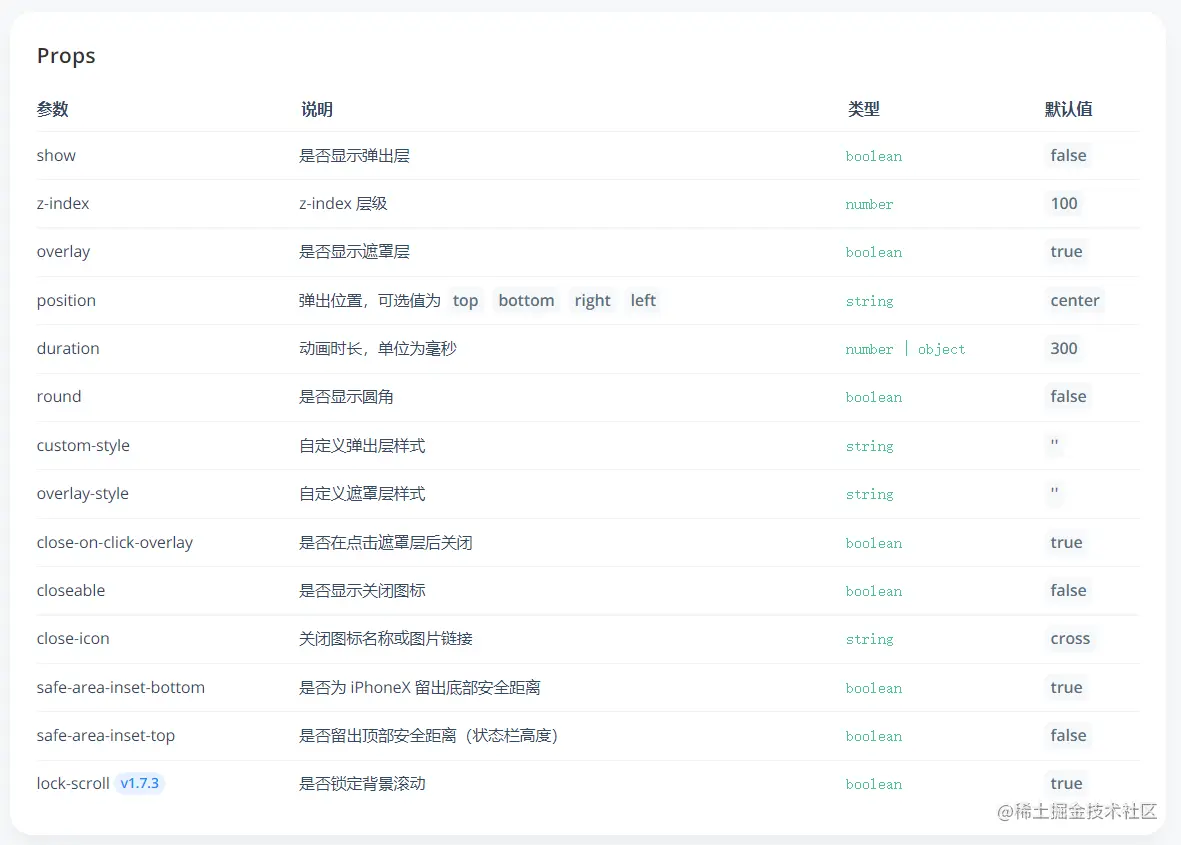
Task: Click description 自定义弹出层样式
Action: click(x=362, y=445)
